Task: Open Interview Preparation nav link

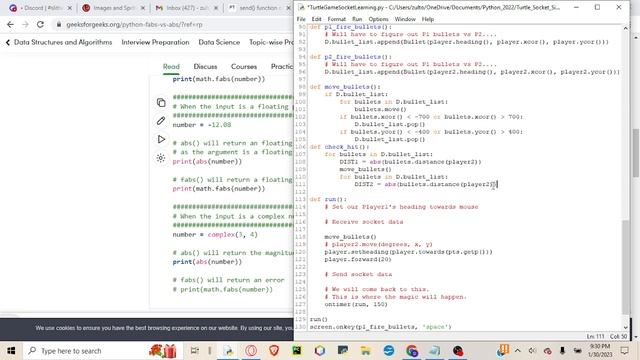Action: coord(155,42)
